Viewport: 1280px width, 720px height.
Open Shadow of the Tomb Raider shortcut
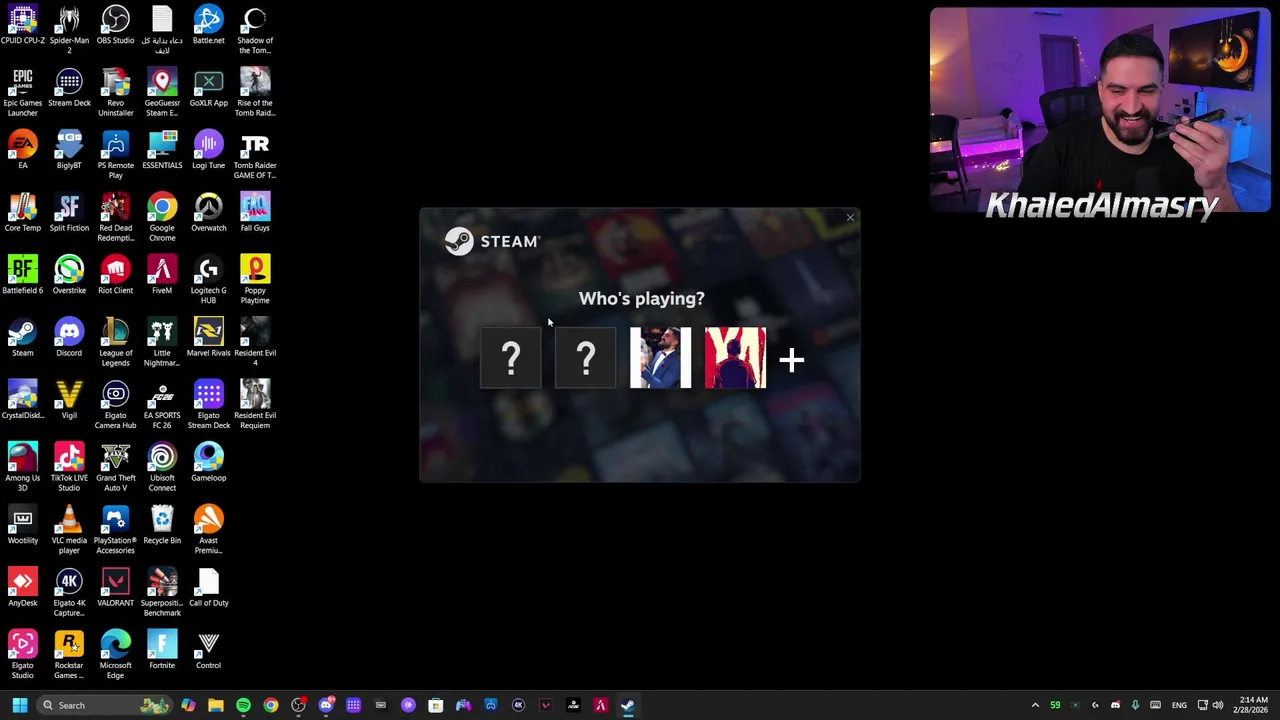255,28
